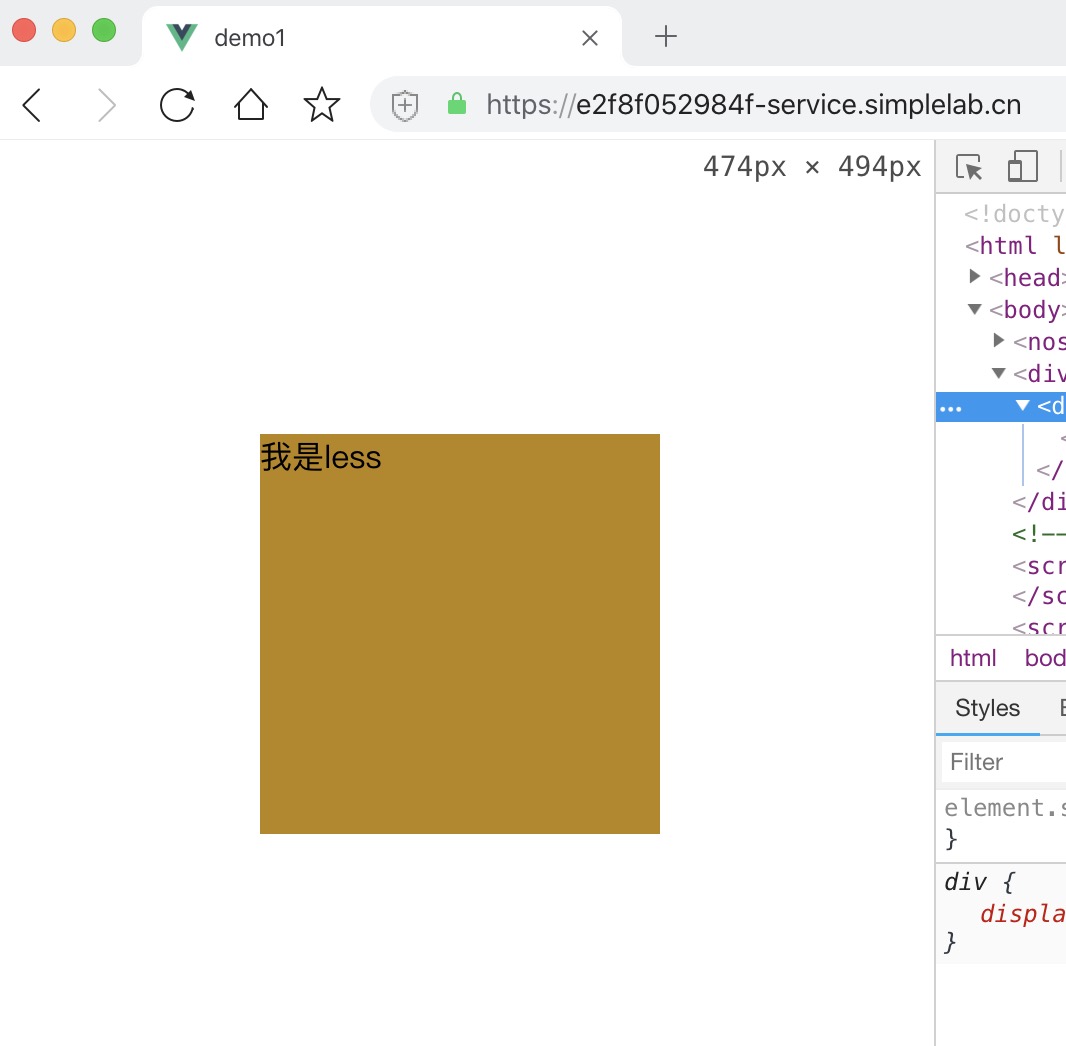Viewport: 1066px width, 1046px height.
Task: Click the address bar URL
Action: [753, 105]
